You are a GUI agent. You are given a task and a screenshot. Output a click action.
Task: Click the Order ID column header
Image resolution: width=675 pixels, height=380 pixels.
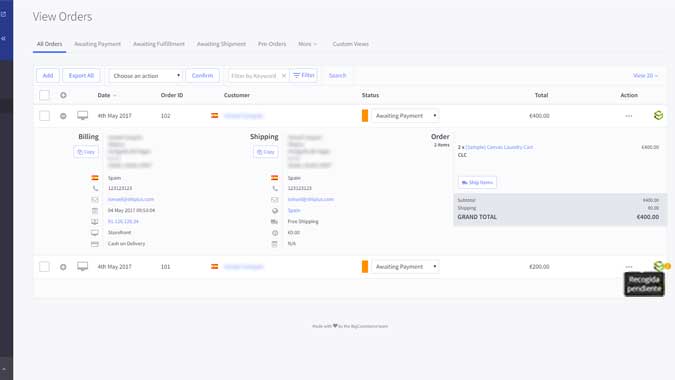(172, 95)
